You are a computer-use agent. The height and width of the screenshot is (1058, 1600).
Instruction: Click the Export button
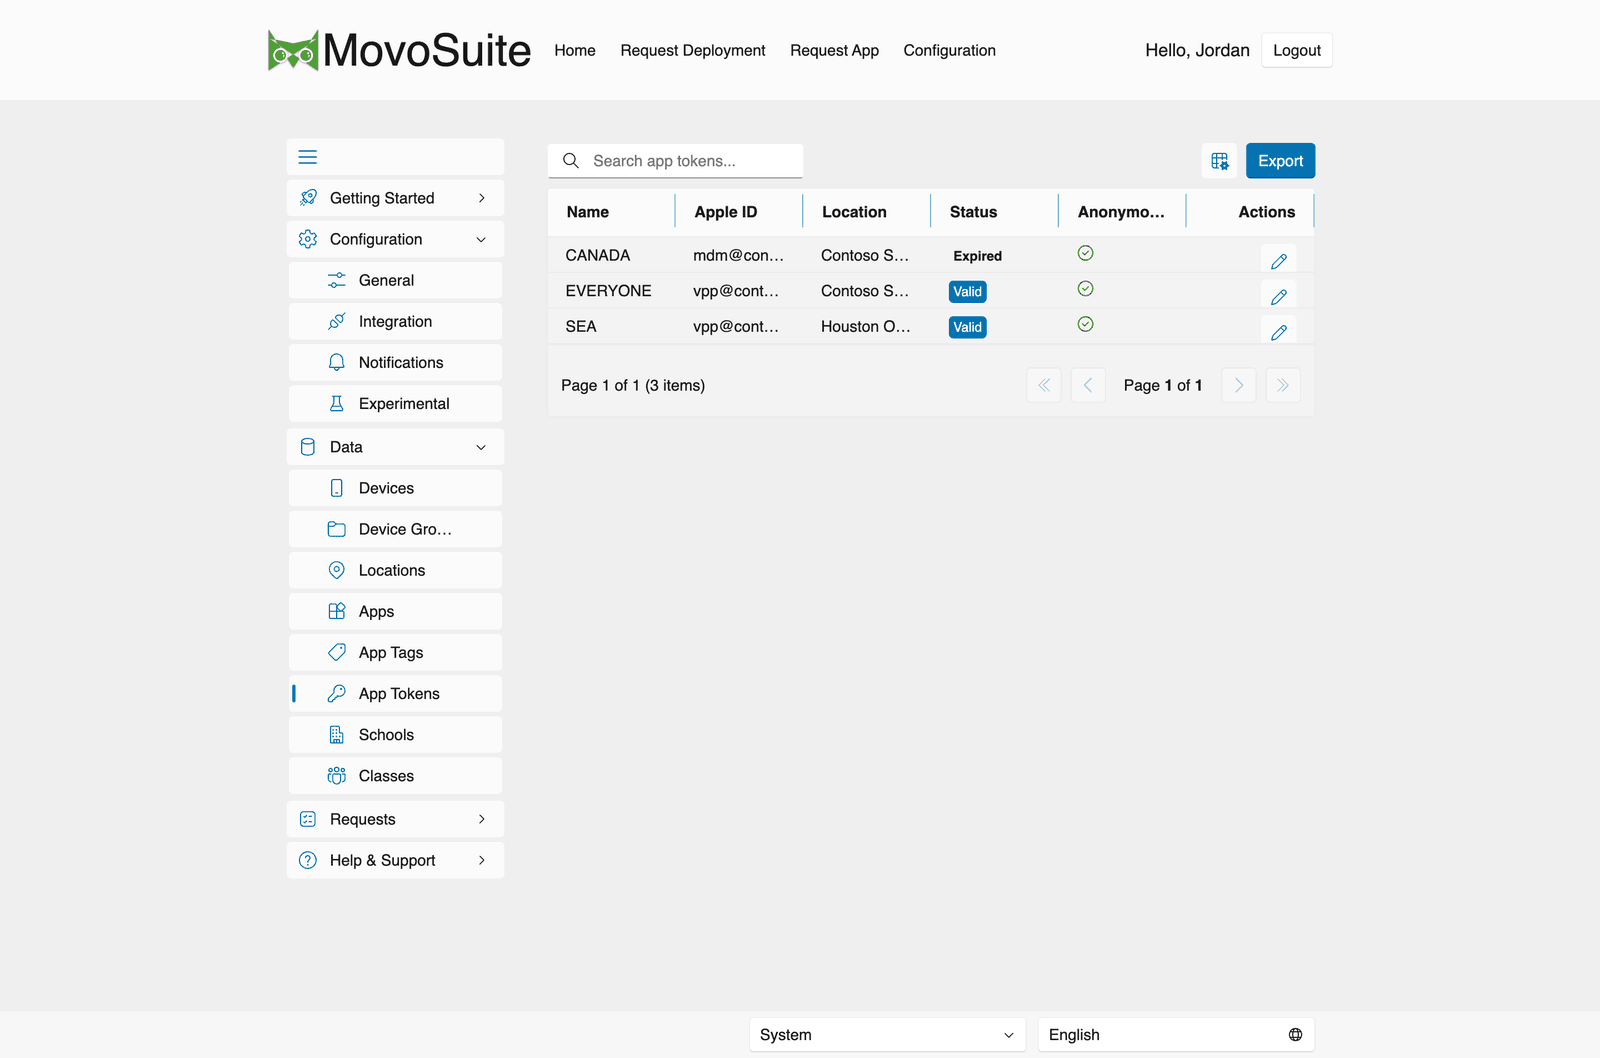click(x=1280, y=161)
